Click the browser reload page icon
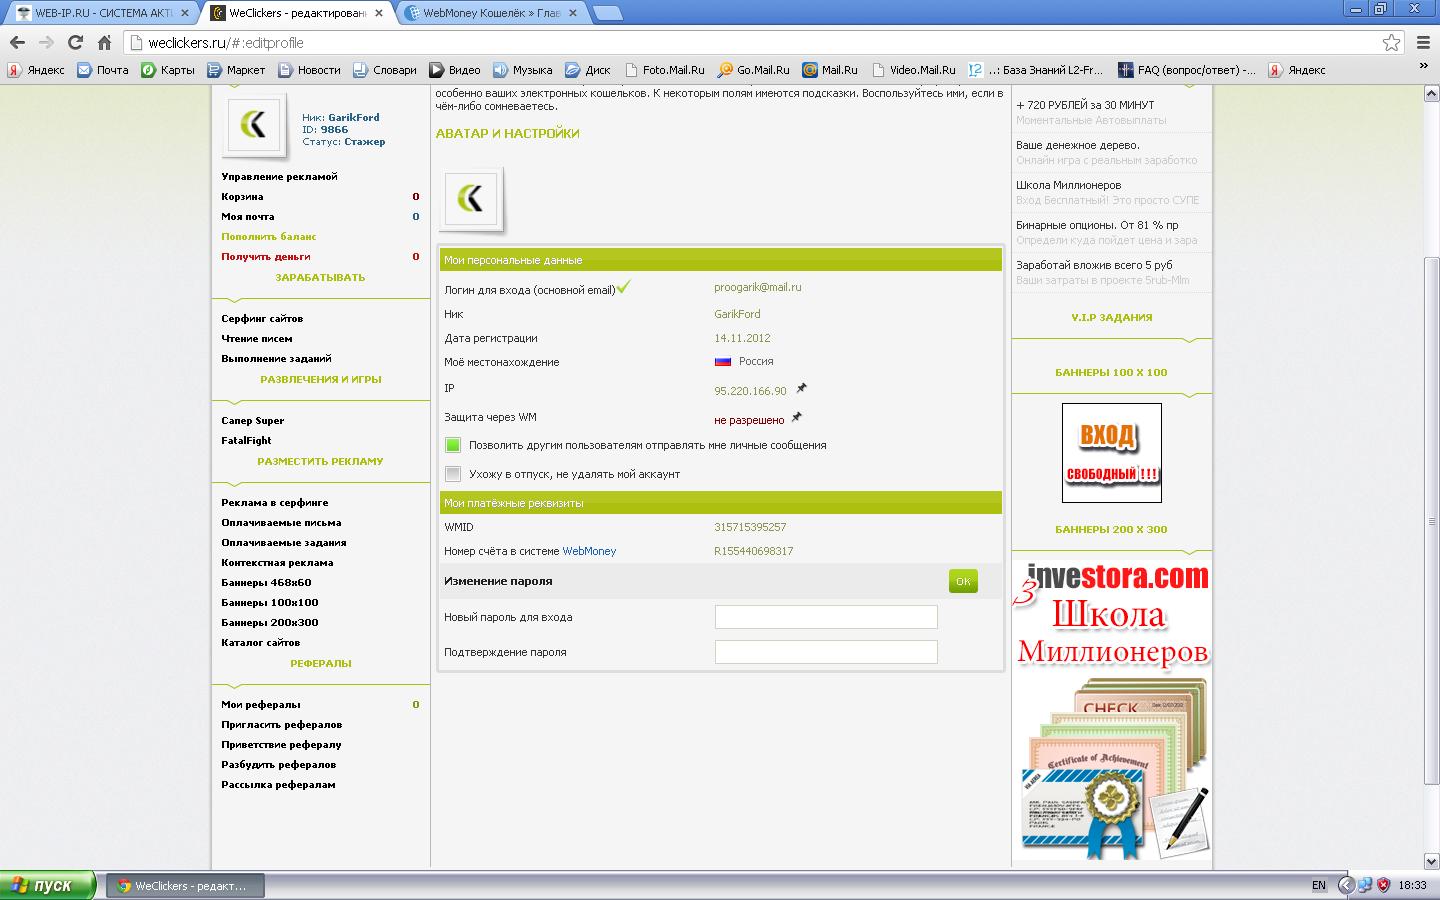Viewport: 1440px width, 900px height. tap(75, 42)
